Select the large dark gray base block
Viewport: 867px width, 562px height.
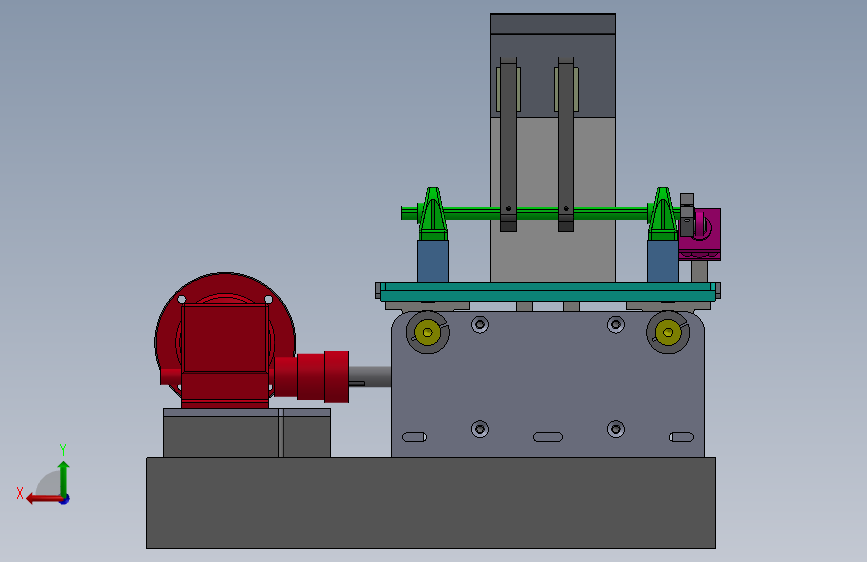tap(431, 503)
